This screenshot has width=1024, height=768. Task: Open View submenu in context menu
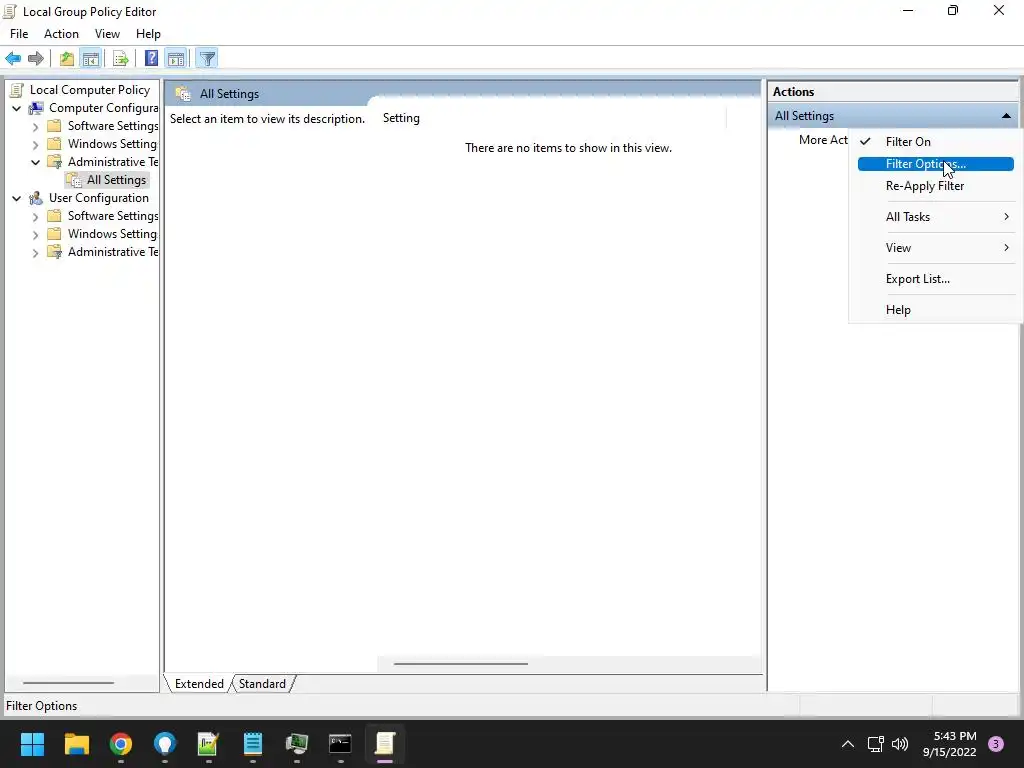[936, 248]
